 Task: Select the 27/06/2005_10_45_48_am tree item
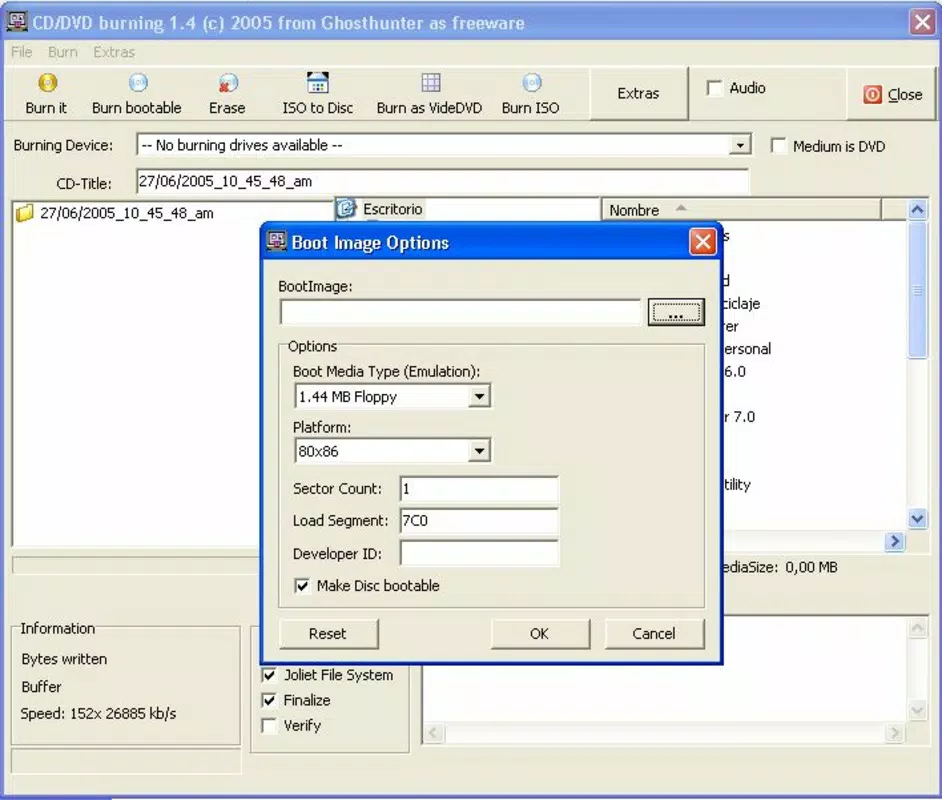click(127, 213)
